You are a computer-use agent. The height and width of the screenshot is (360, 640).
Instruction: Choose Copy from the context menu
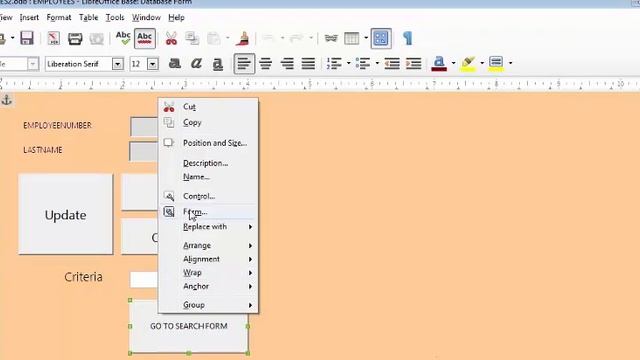coord(208,122)
